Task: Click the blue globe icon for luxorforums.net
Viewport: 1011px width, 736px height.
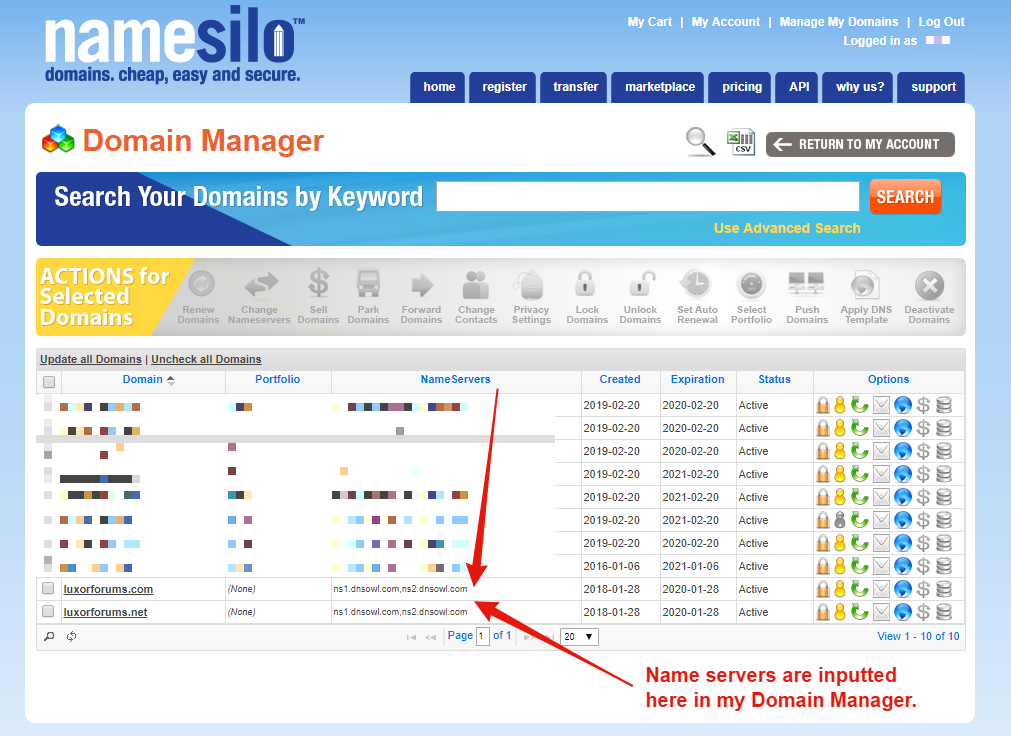Action: (x=903, y=612)
